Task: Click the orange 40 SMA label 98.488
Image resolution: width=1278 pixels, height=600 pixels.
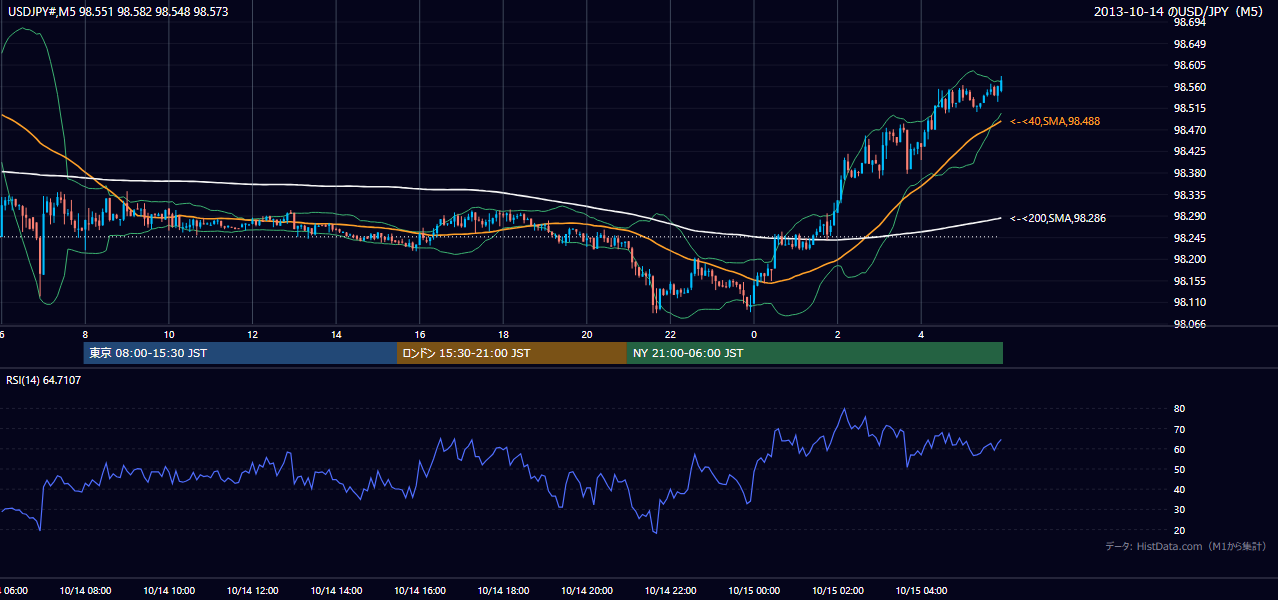Action: pyautogui.click(x=1055, y=121)
